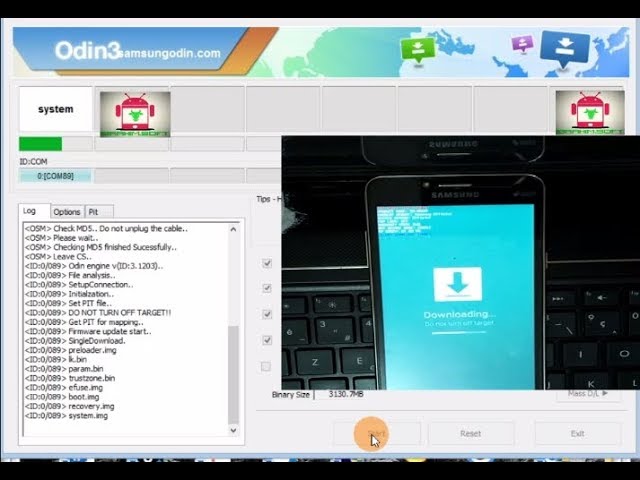Click the Start button

pos(377,433)
